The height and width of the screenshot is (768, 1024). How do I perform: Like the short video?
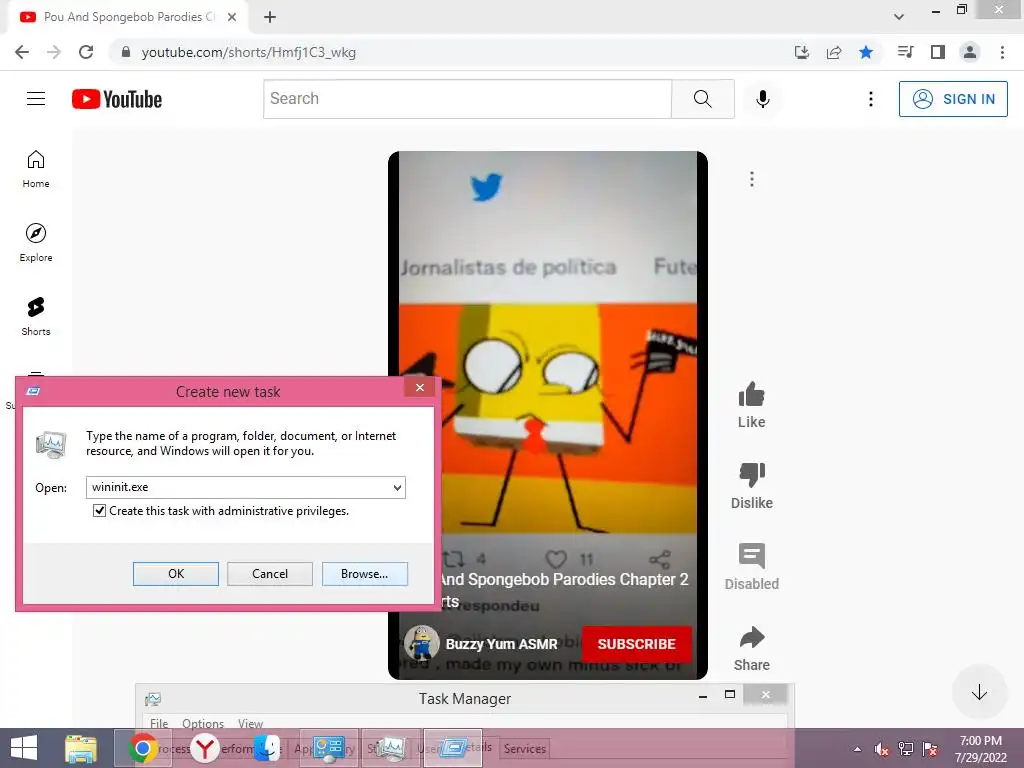(752, 405)
